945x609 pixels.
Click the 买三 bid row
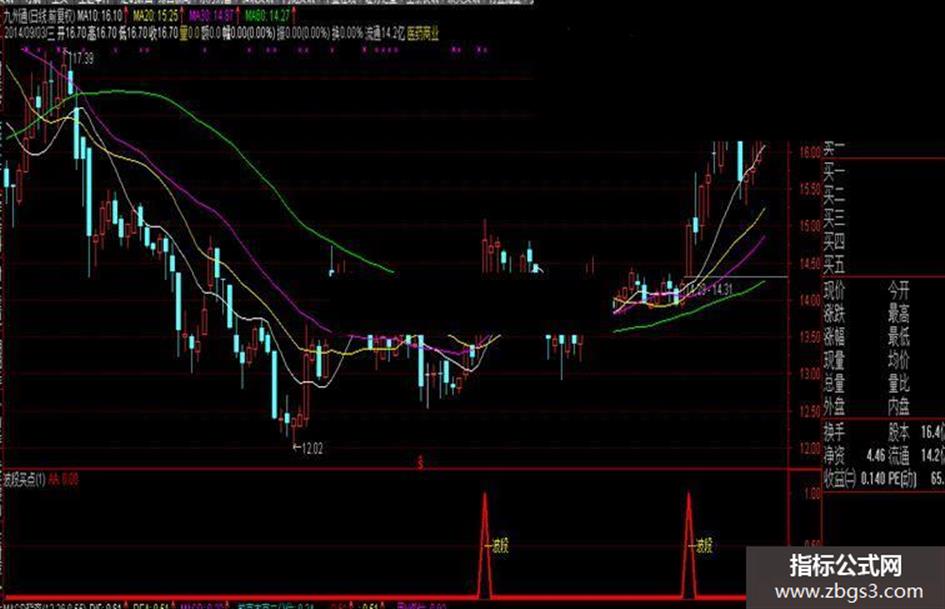click(x=834, y=218)
